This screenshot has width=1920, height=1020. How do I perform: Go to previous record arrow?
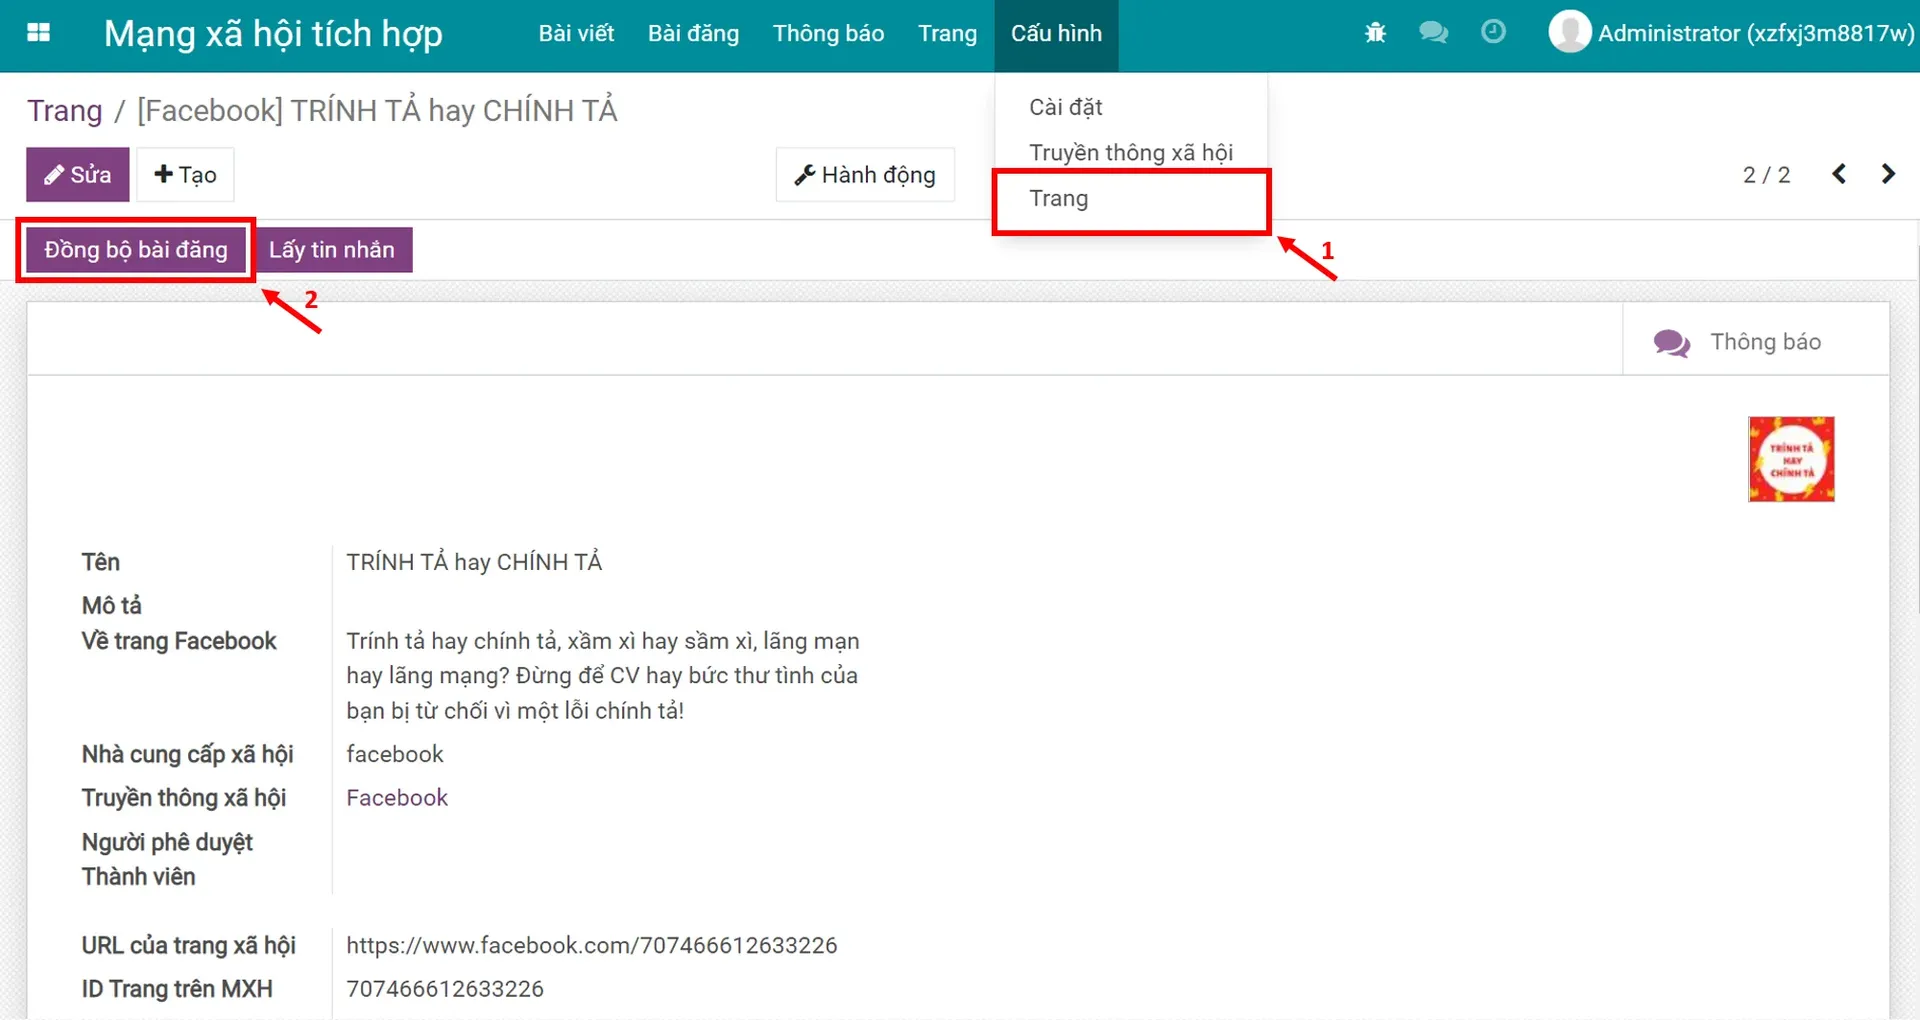coord(1839,174)
